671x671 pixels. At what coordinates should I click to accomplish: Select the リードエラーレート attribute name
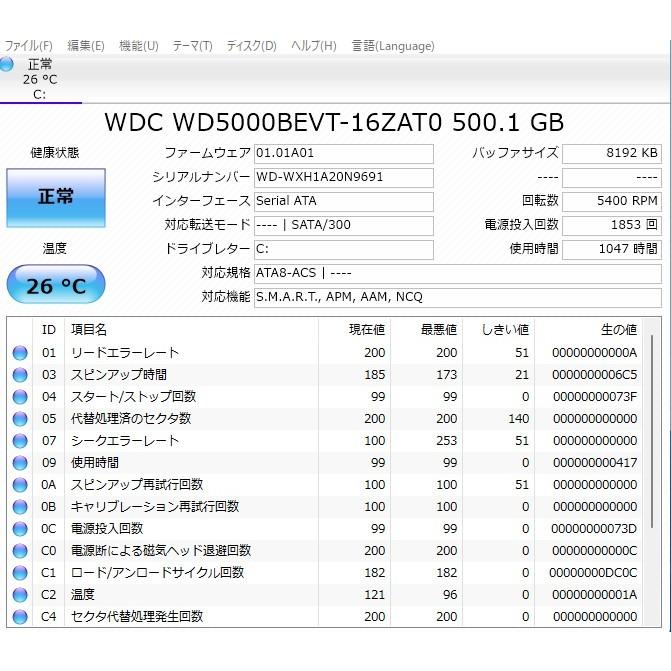[x=125, y=353]
